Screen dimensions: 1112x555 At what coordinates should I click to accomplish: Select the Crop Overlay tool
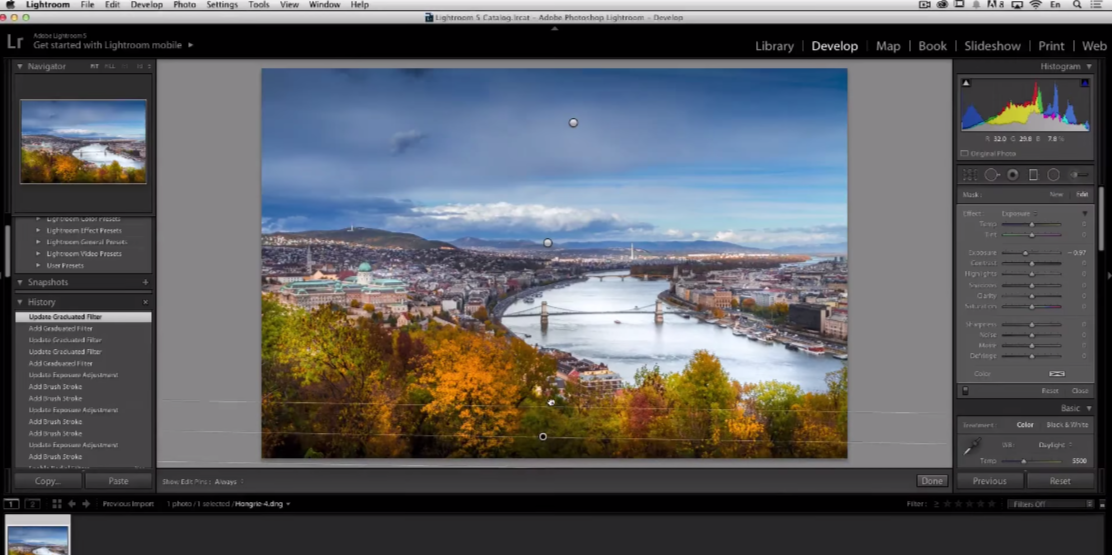[x=969, y=175]
